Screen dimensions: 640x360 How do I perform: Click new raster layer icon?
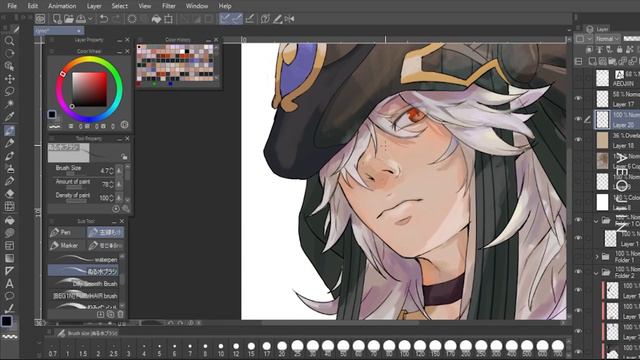tap(593, 62)
